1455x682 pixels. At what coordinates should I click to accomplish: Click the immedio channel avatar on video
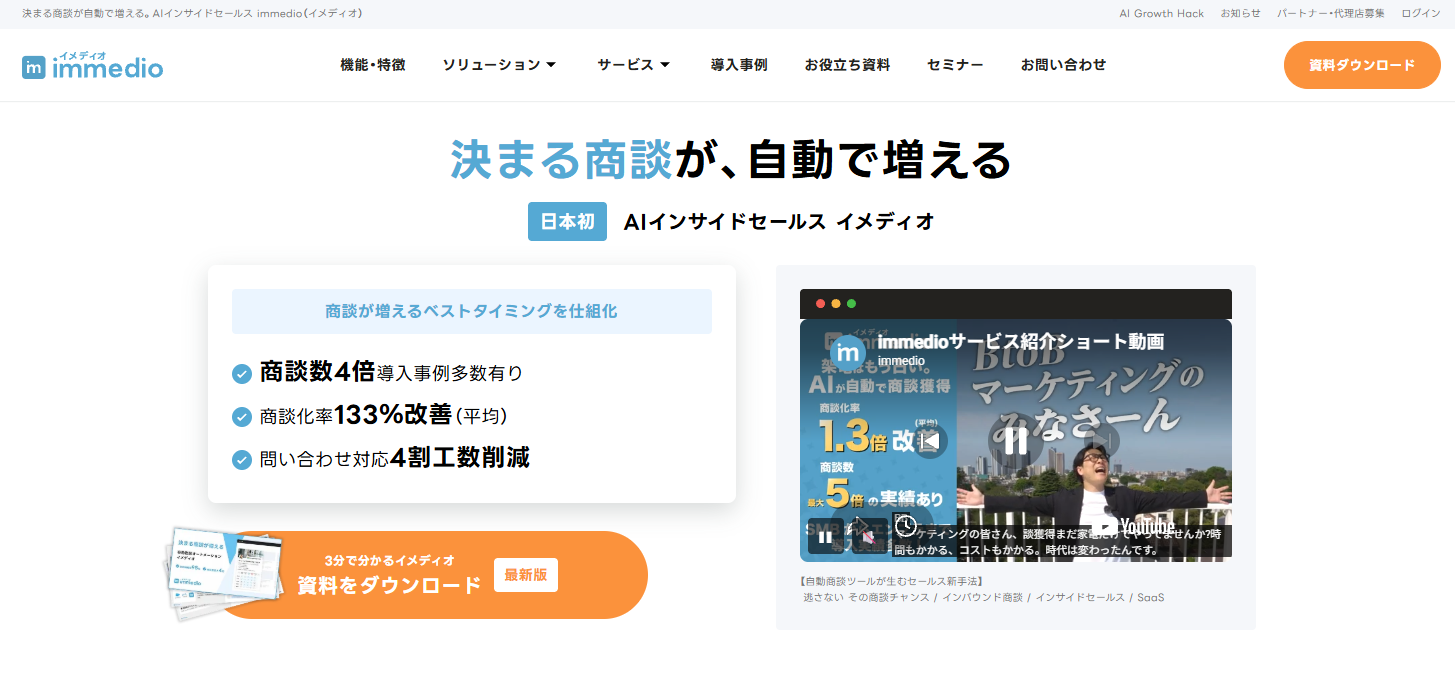point(849,350)
